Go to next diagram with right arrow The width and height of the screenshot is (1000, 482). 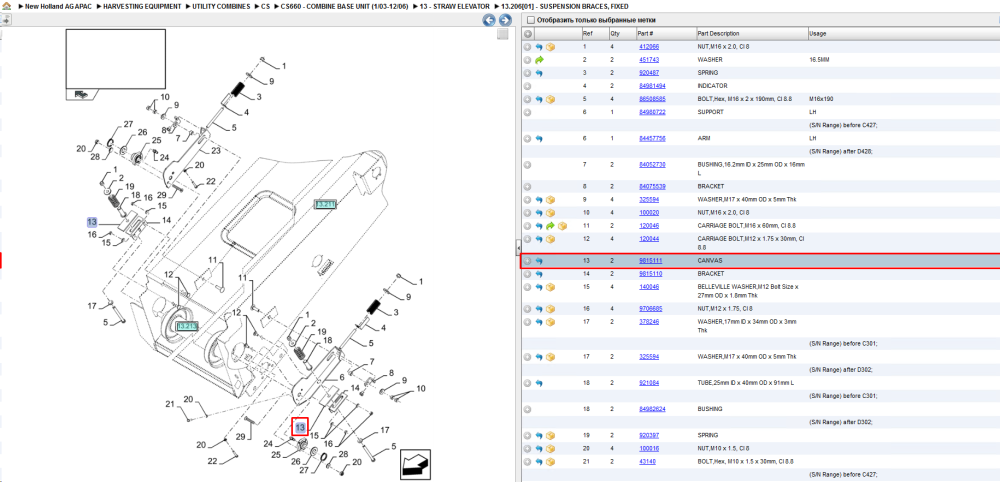click(x=503, y=20)
